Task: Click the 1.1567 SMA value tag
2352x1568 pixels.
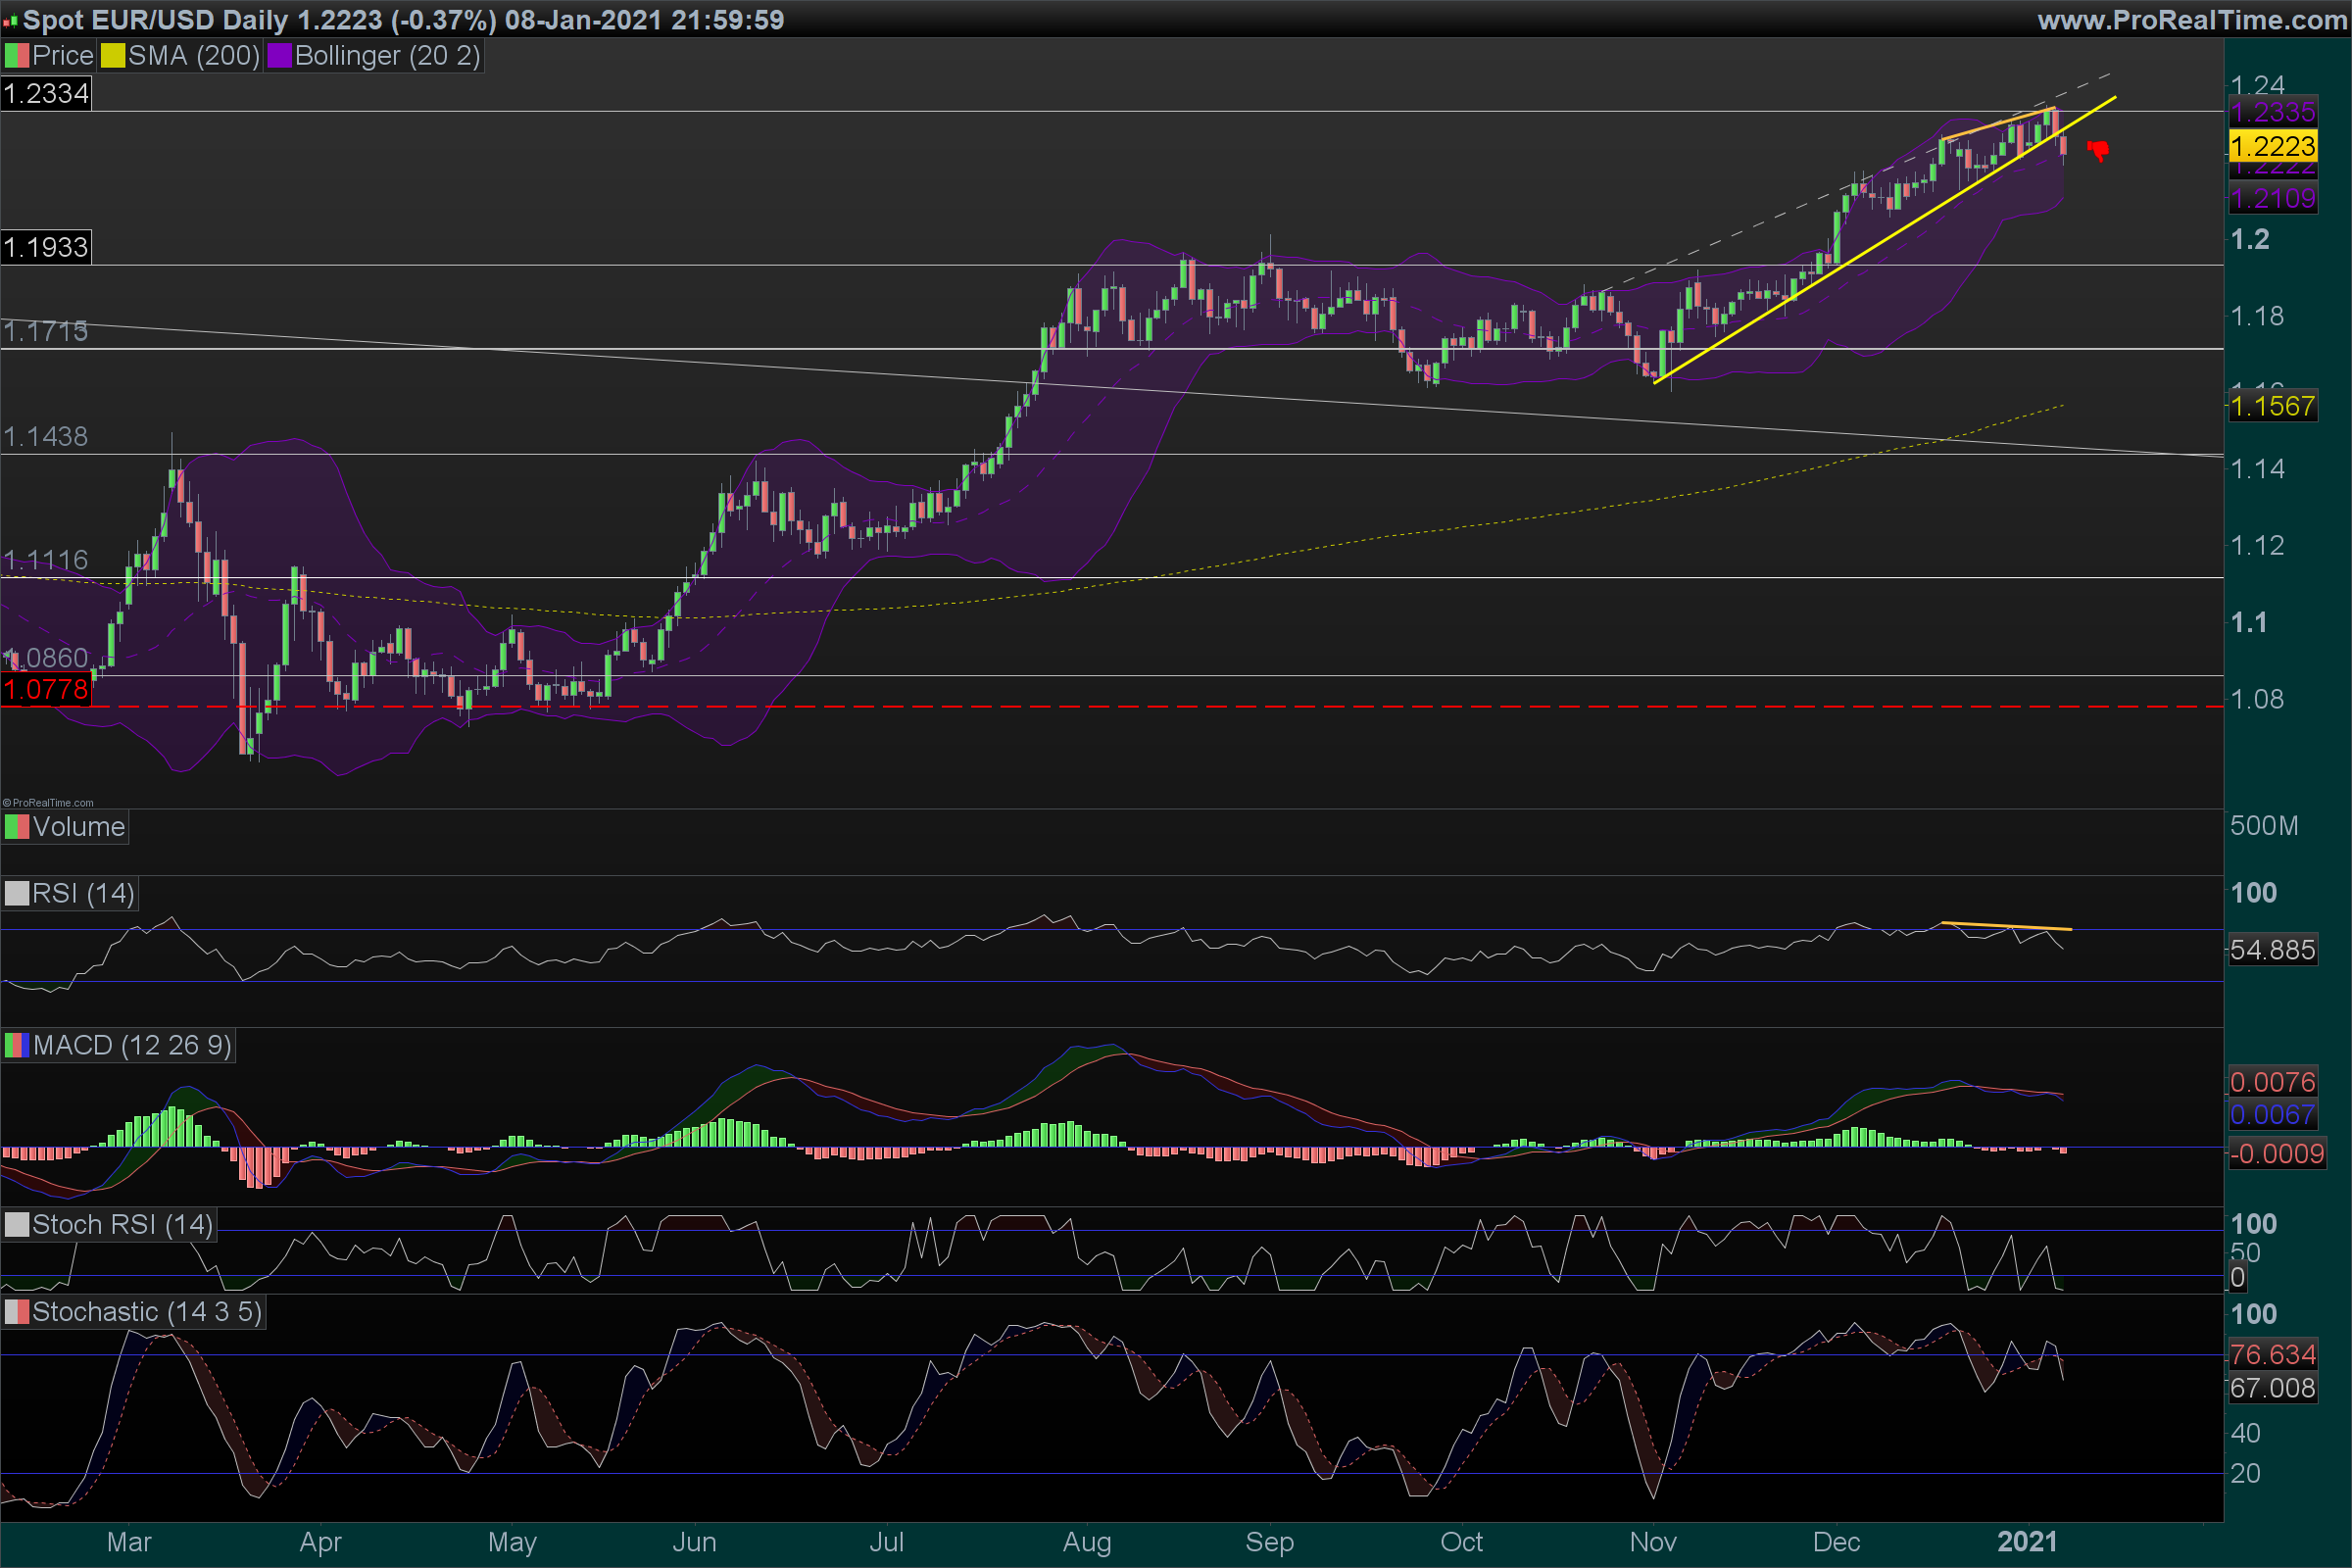Action: [2272, 406]
